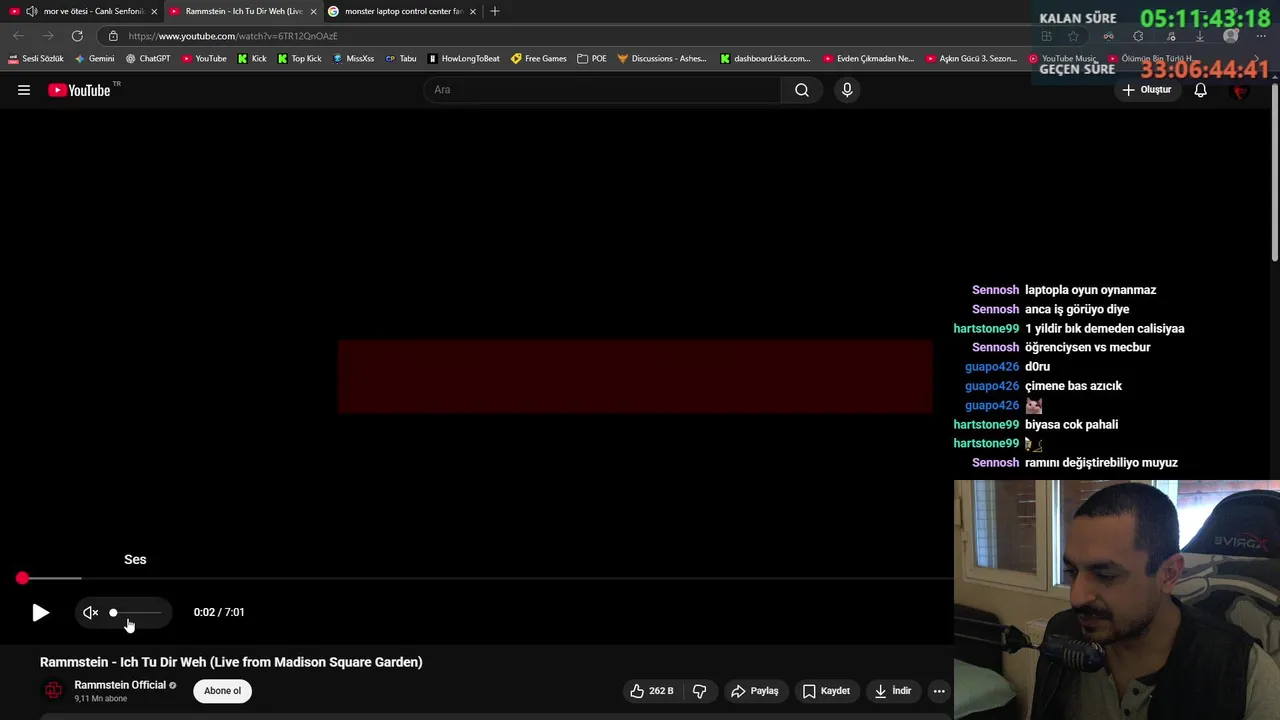1280x720 pixels.
Task: Go to YouTube home via the logo
Action: pos(79,90)
